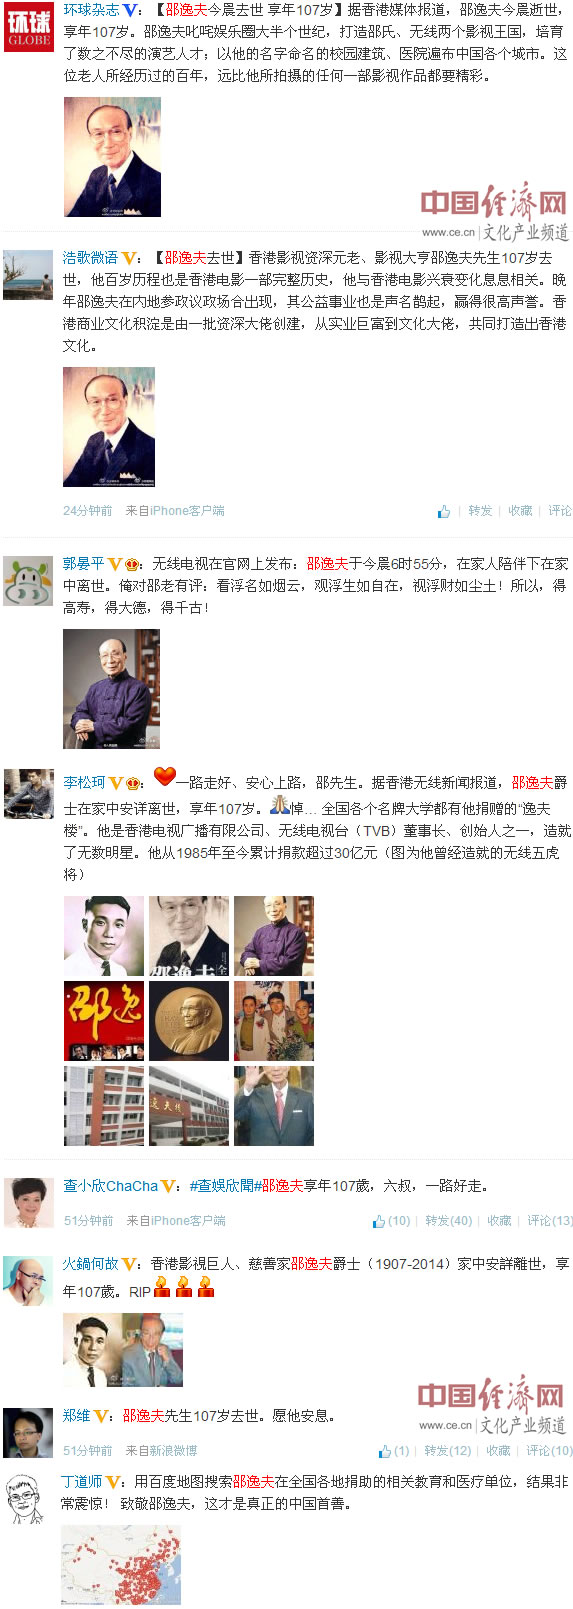Open username link 丁道师

82,1482
